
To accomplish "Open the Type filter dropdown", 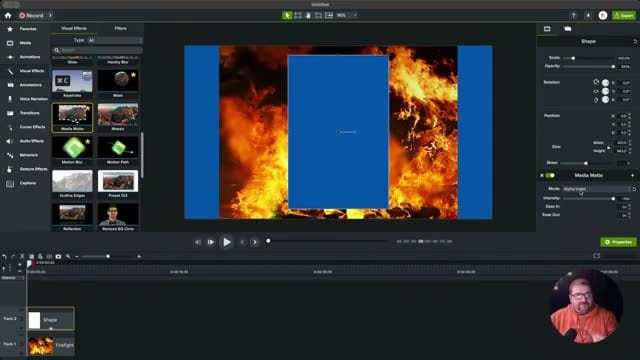I will coord(114,40).
